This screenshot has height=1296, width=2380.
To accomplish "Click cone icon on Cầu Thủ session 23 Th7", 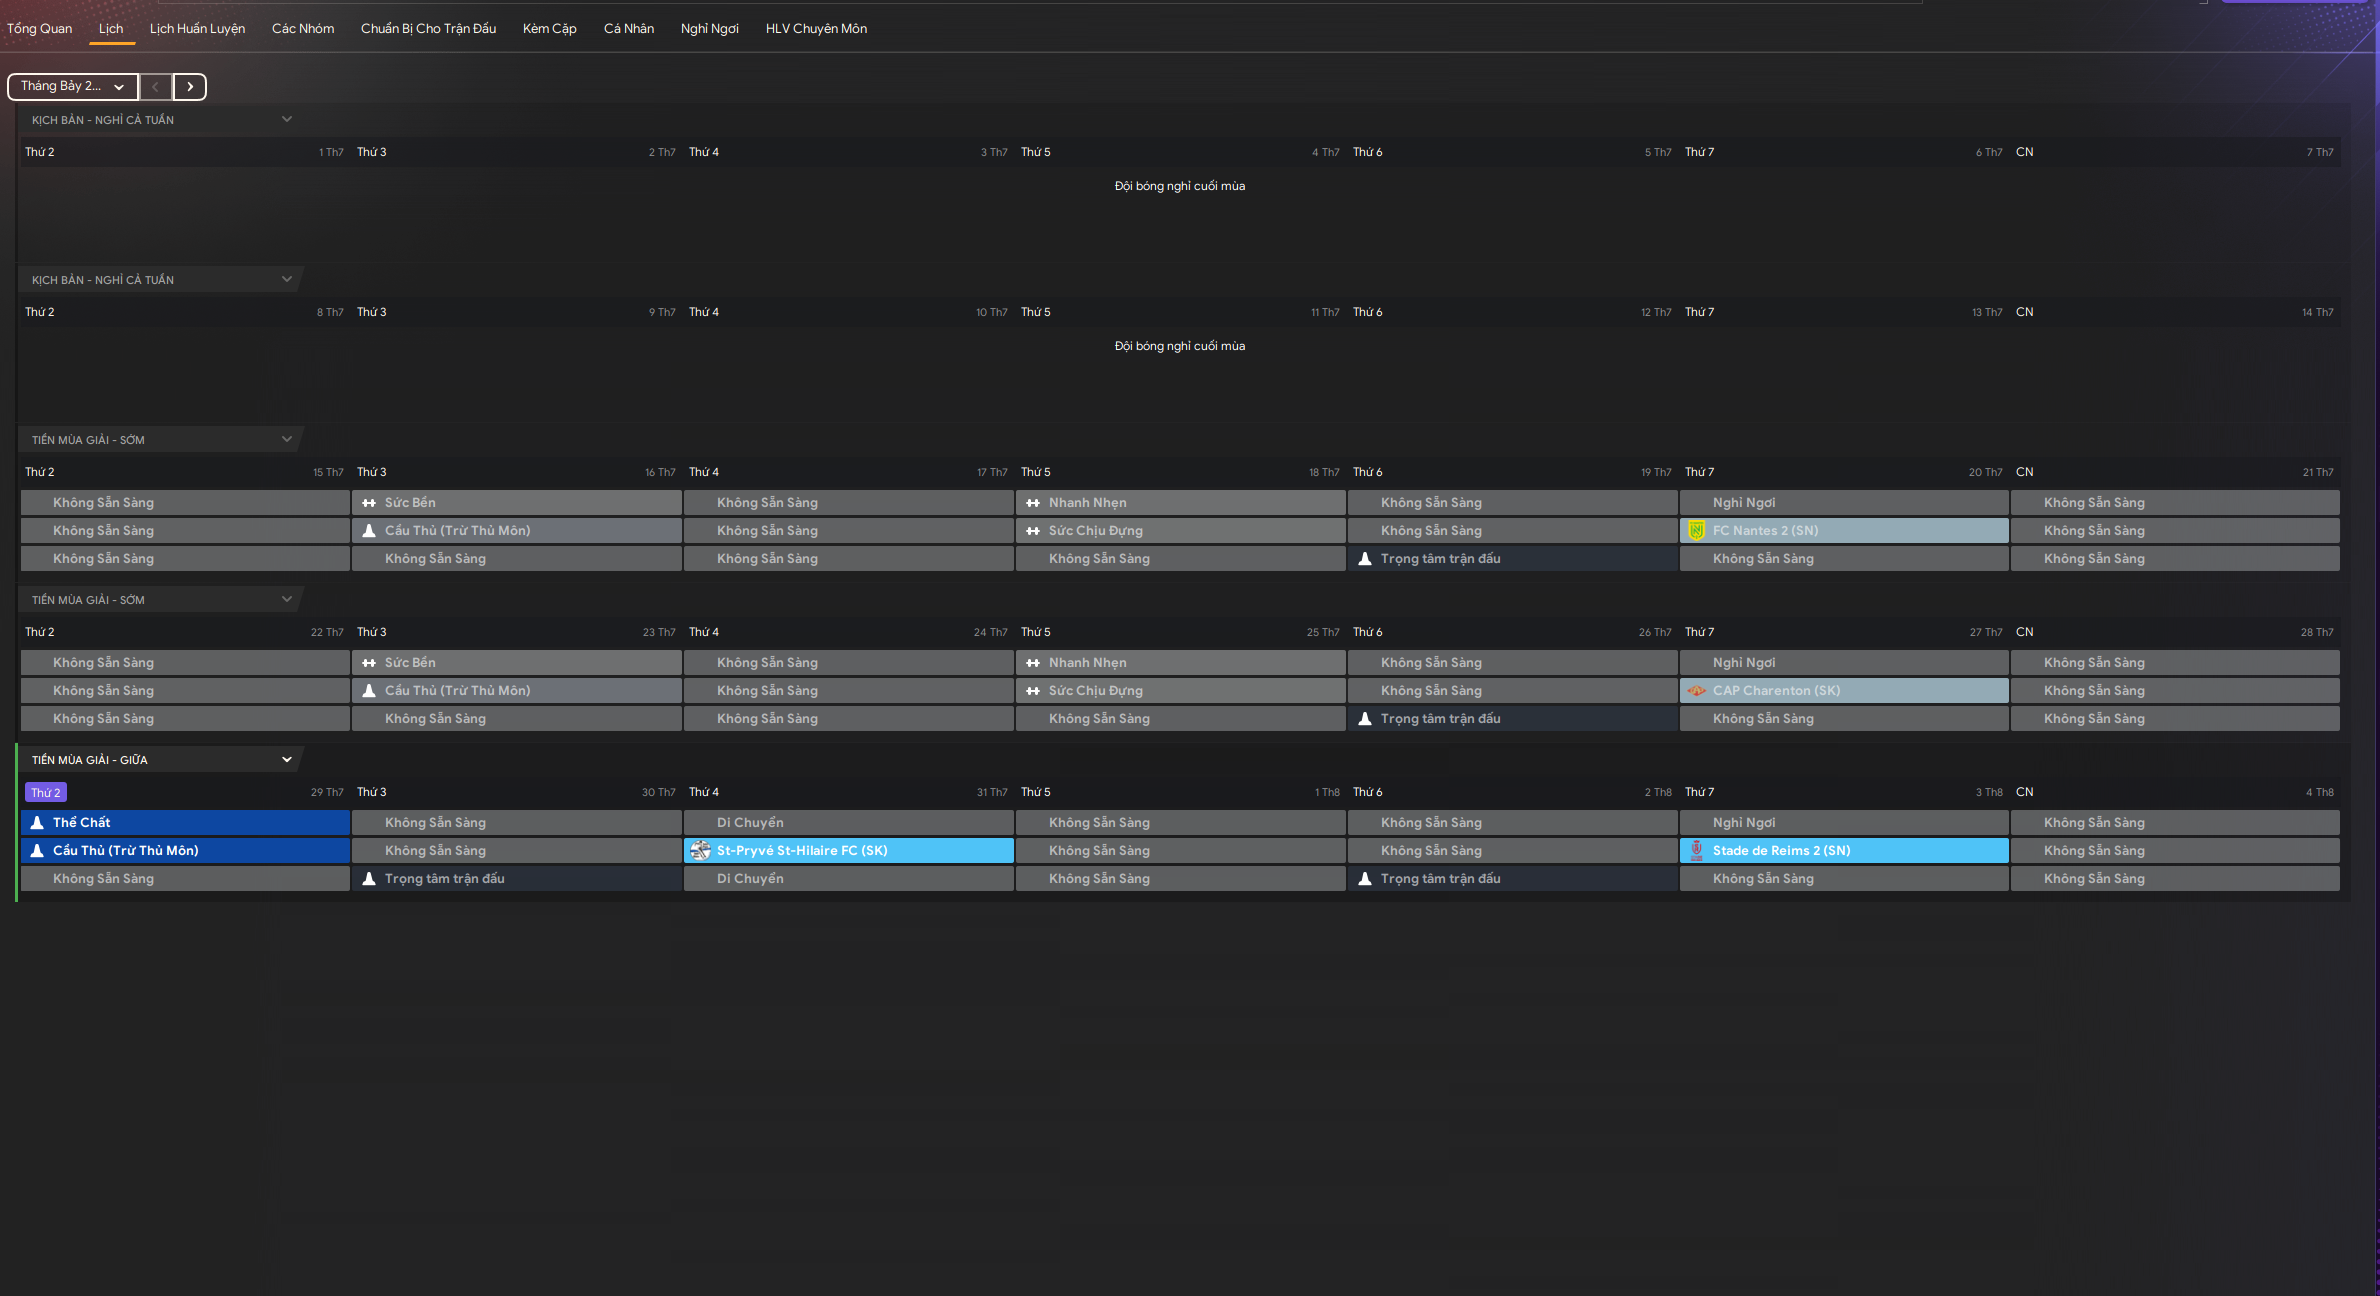I will coord(369,691).
